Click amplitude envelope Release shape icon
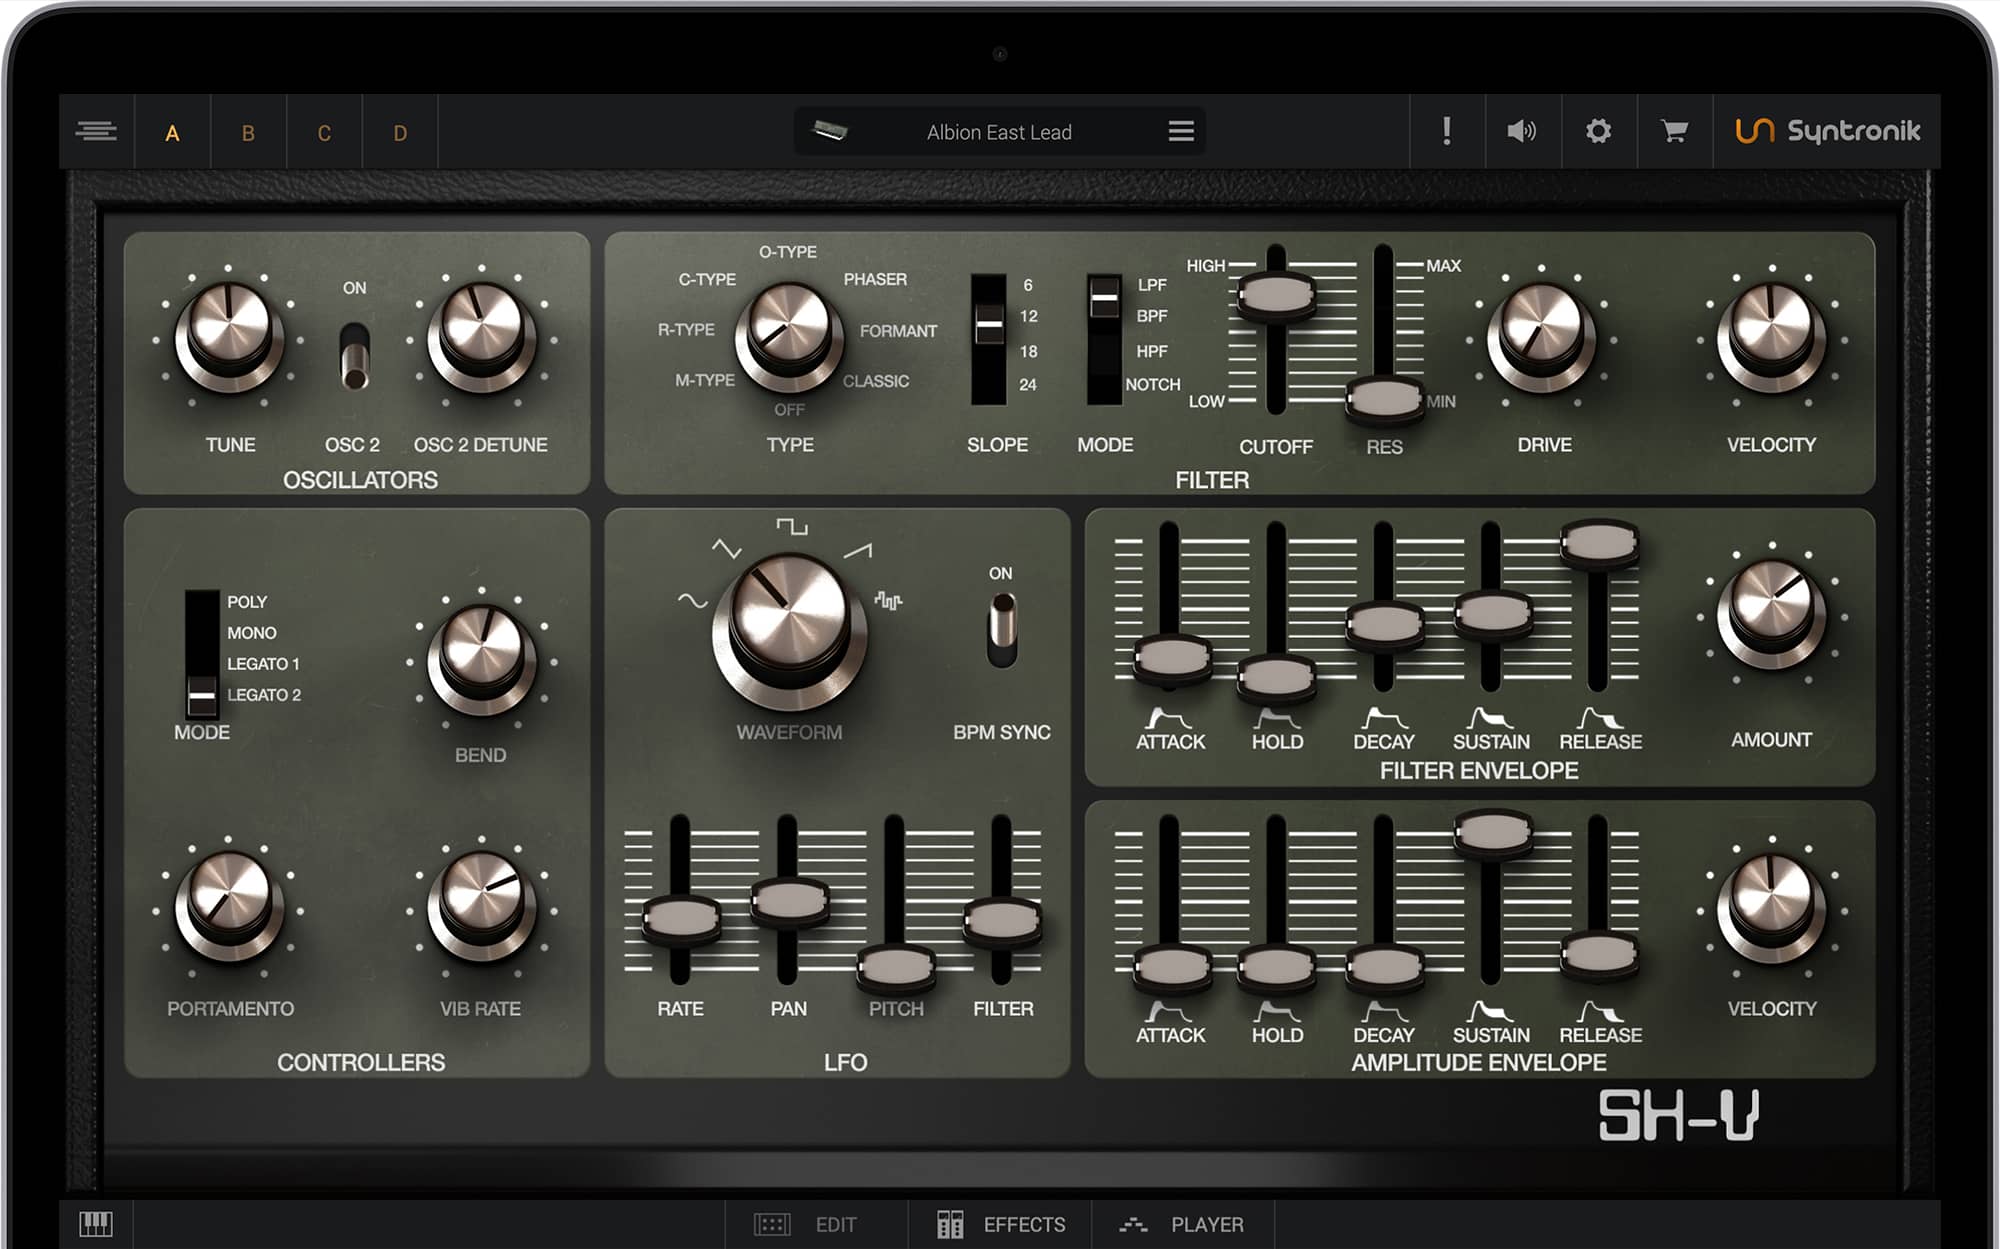 tap(1600, 1011)
